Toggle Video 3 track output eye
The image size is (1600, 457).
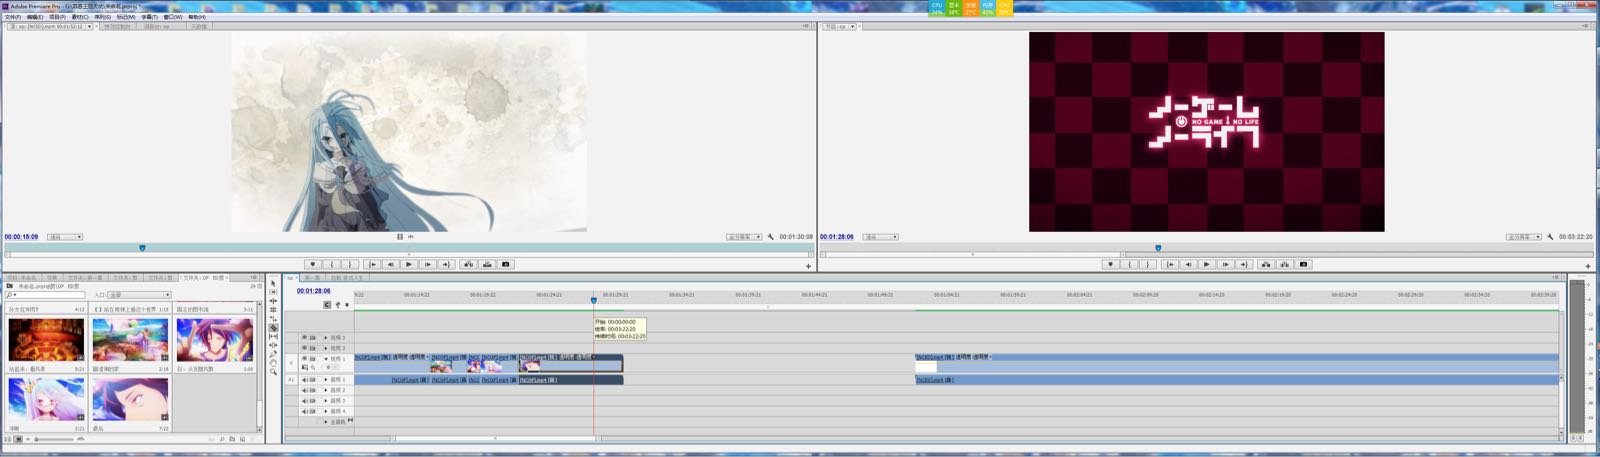click(x=304, y=338)
